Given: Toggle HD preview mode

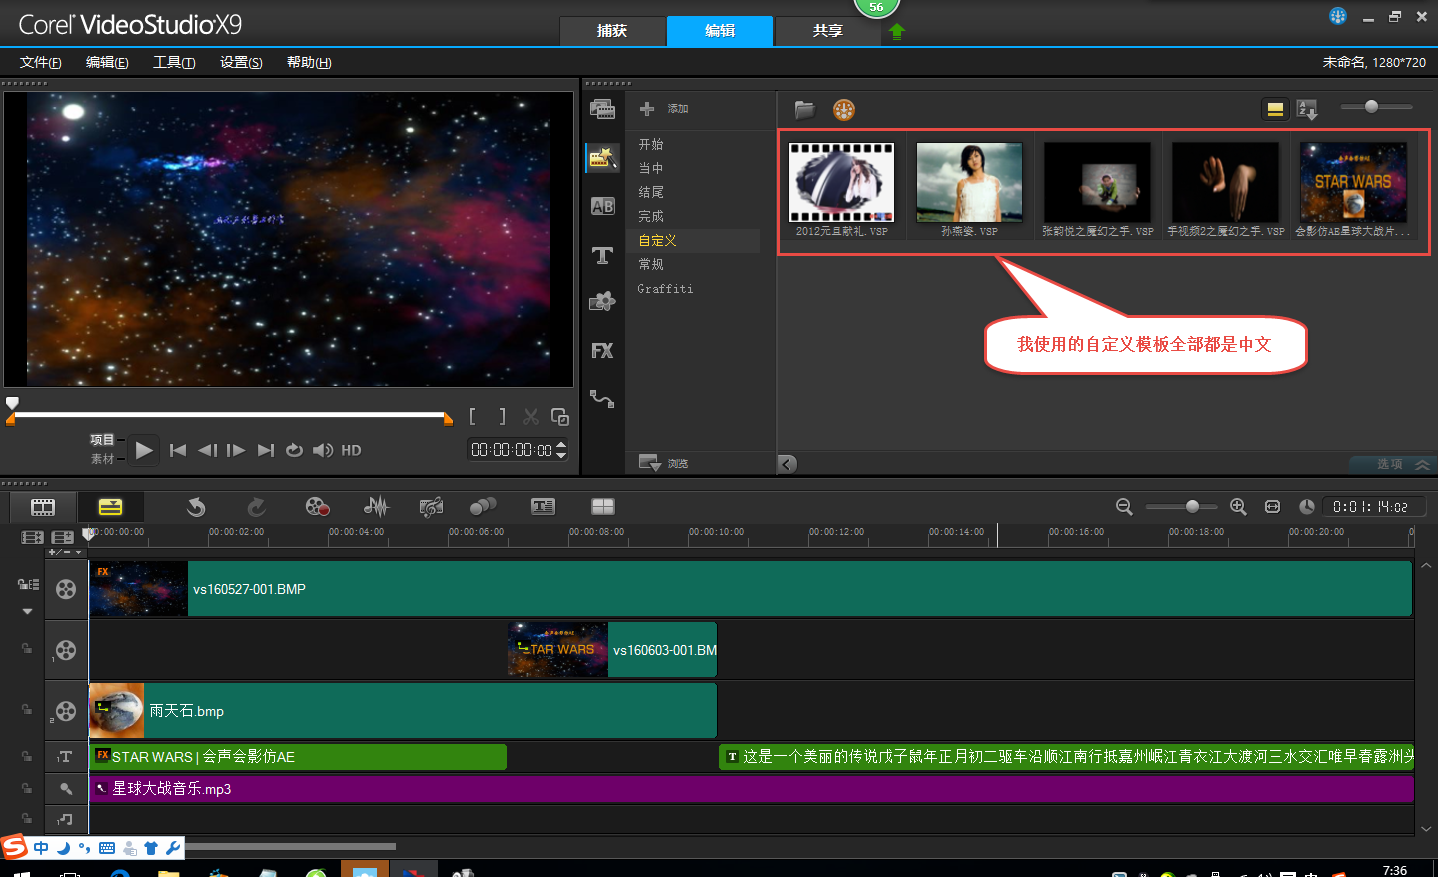Looking at the screenshot, I should click(351, 451).
